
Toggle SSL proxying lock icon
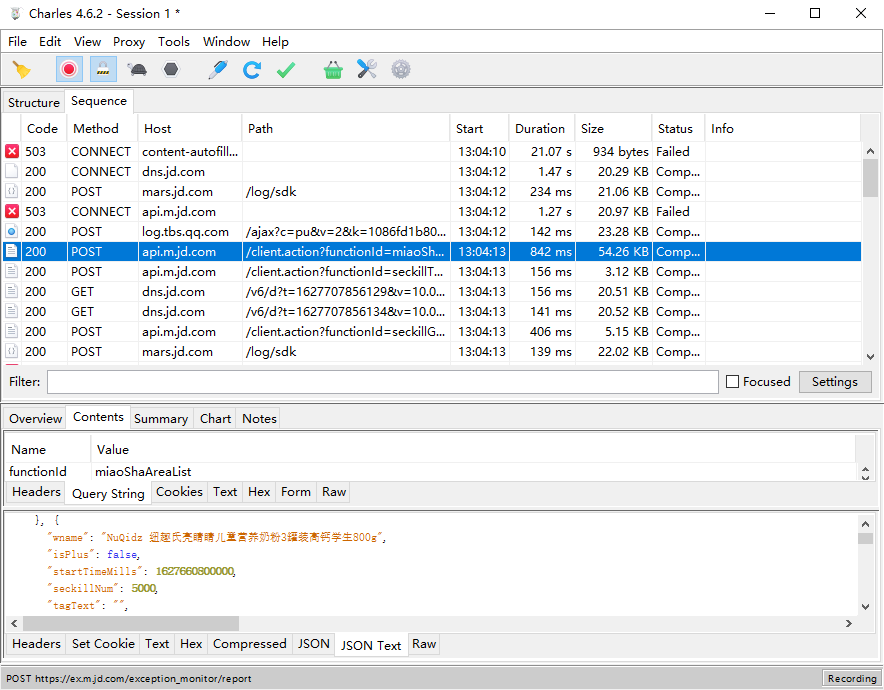[103, 70]
